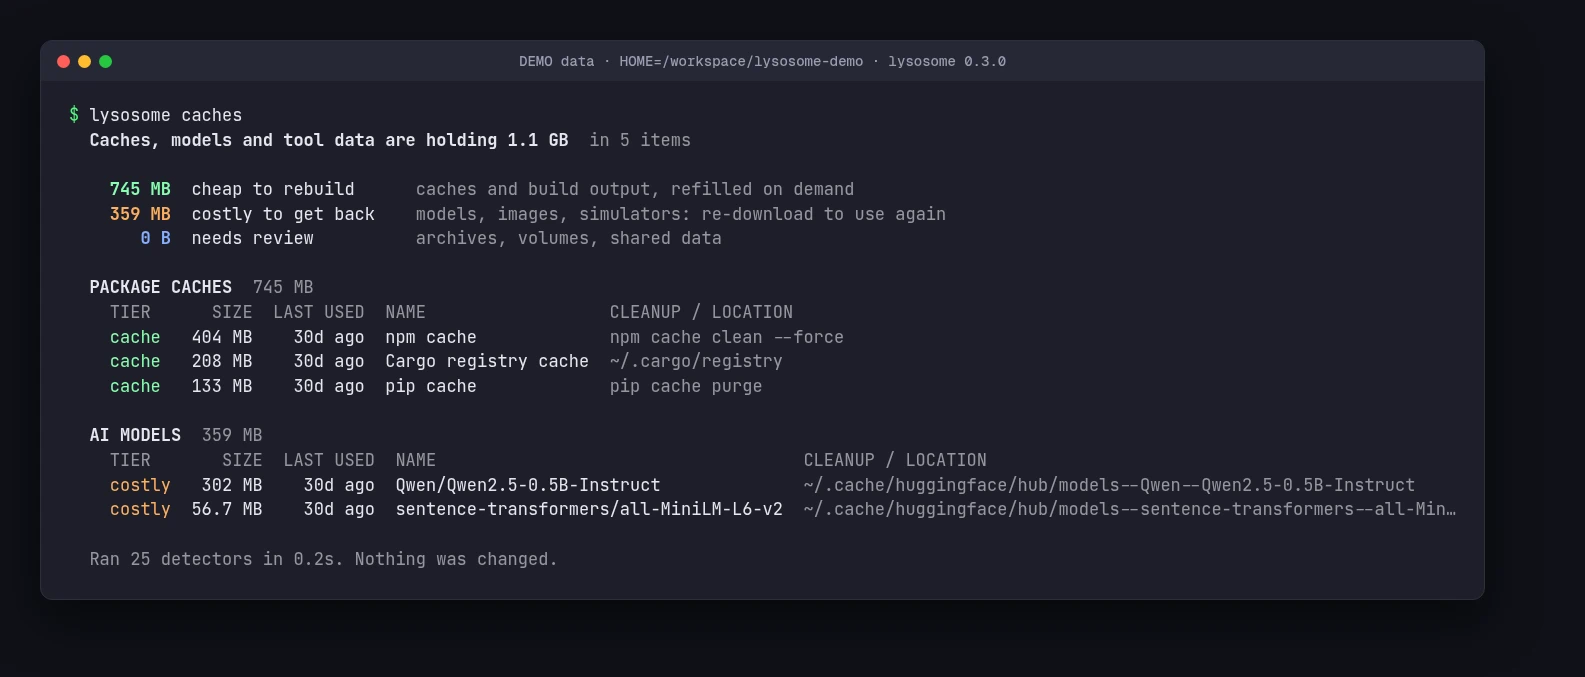Click 'archives, volumes, shared data' description

569,238
